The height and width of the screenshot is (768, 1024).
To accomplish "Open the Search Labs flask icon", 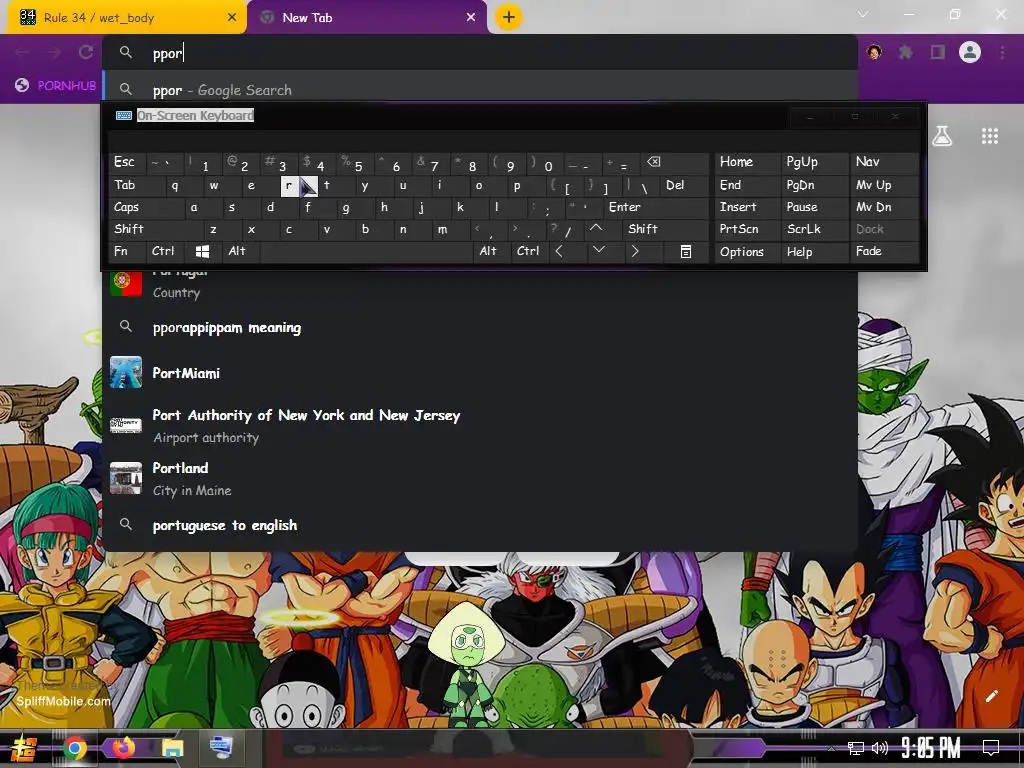I will pyautogui.click(x=942, y=136).
